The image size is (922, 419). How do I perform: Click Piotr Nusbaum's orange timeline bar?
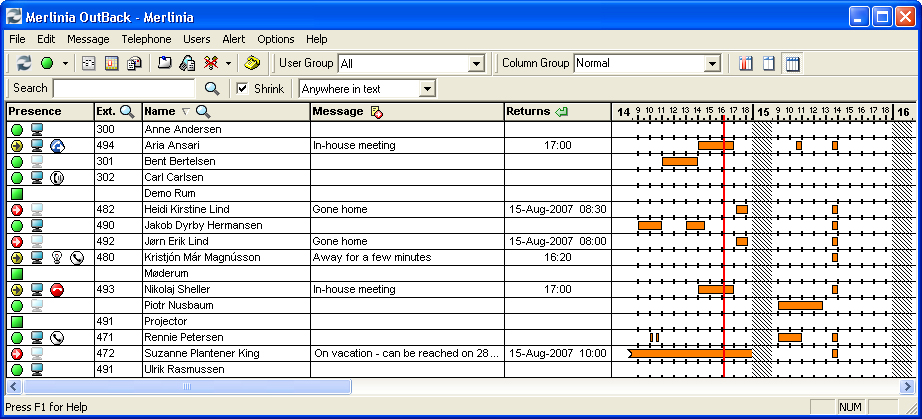point(800,306)
